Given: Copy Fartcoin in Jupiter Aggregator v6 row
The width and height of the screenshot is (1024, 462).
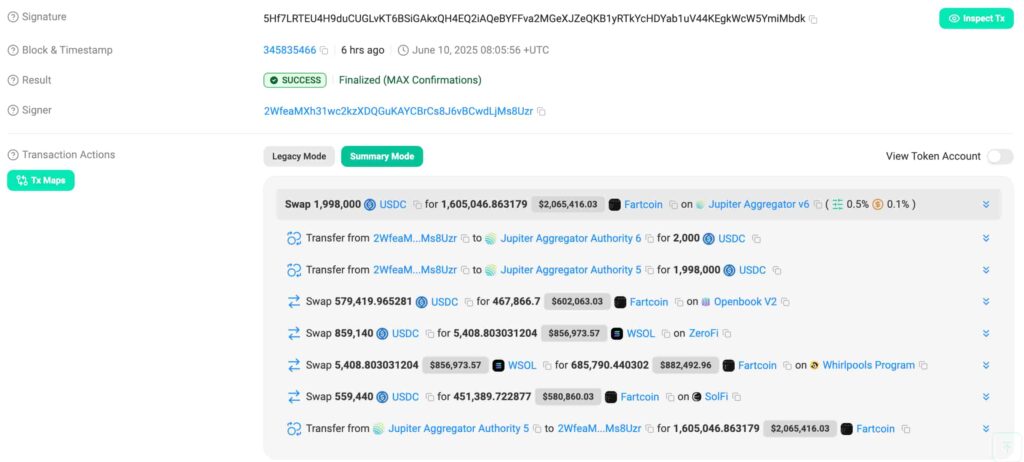Looking at the screenshot, I should click(x=673, y=205).
